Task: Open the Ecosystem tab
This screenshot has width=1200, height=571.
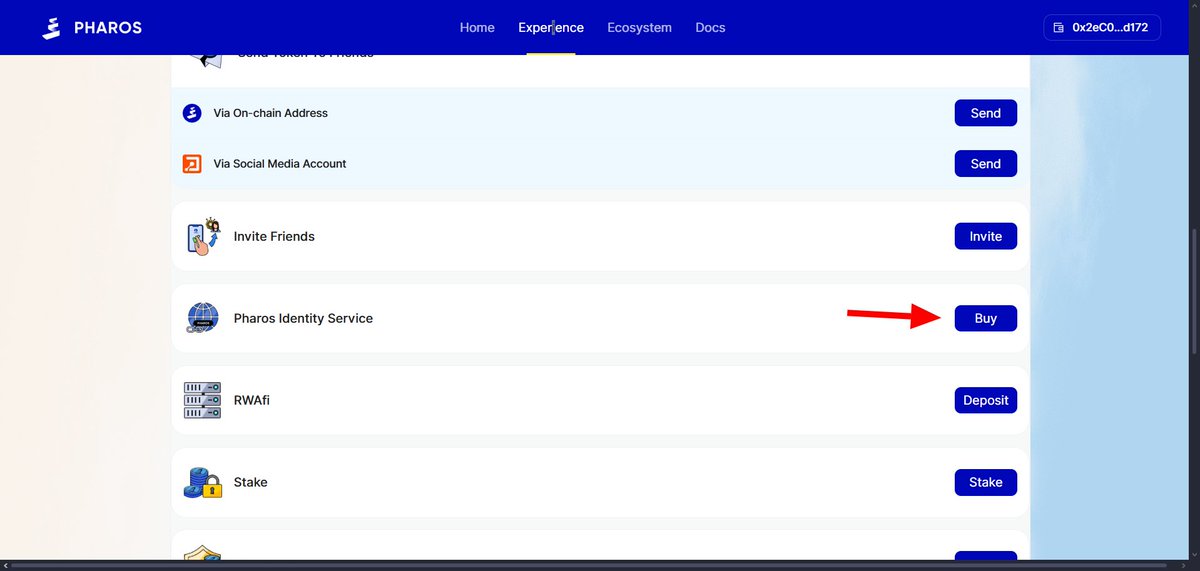Action: [639, 28]
